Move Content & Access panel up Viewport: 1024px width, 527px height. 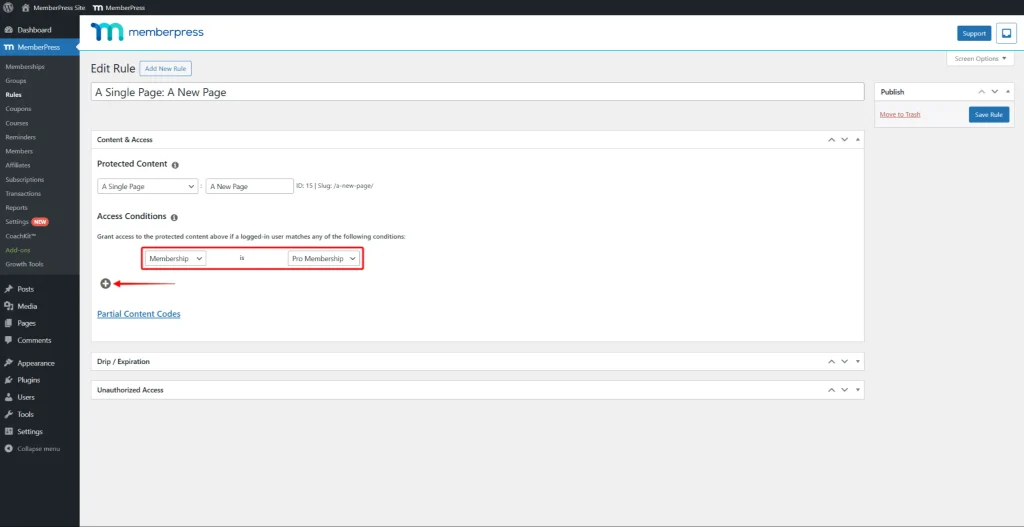click(x=831, y=140)
